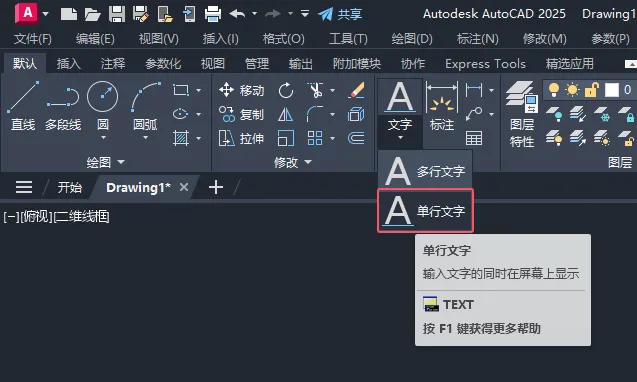This screenshot has width=637, height=382.
Task: Select the mirror tool icon
Action: click(x=286, y=115)
